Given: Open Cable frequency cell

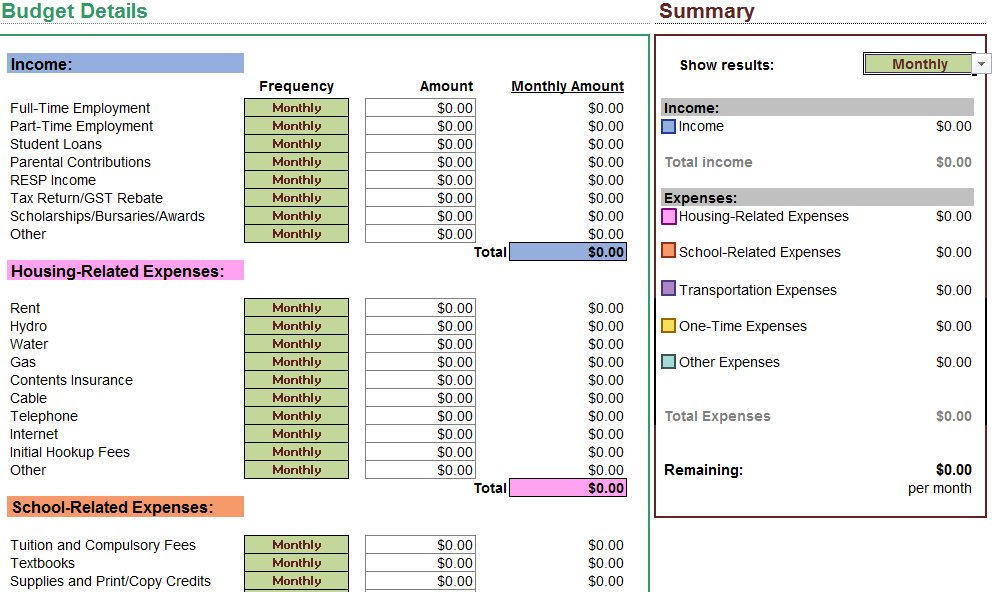Looking at the screenshot, I should coord(297,397).
